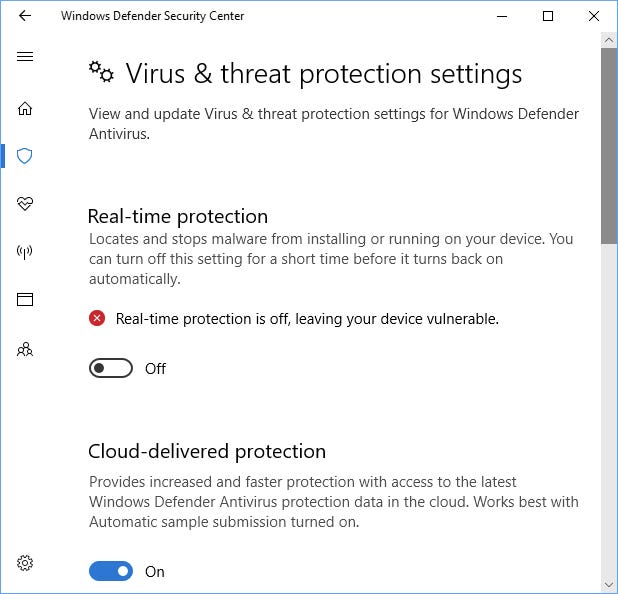
Task: Open Family options people icon
Action: point(25,349)
